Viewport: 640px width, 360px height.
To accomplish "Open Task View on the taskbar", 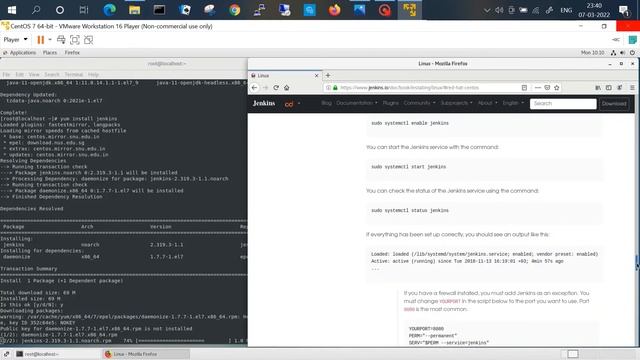I will point(84,10).
